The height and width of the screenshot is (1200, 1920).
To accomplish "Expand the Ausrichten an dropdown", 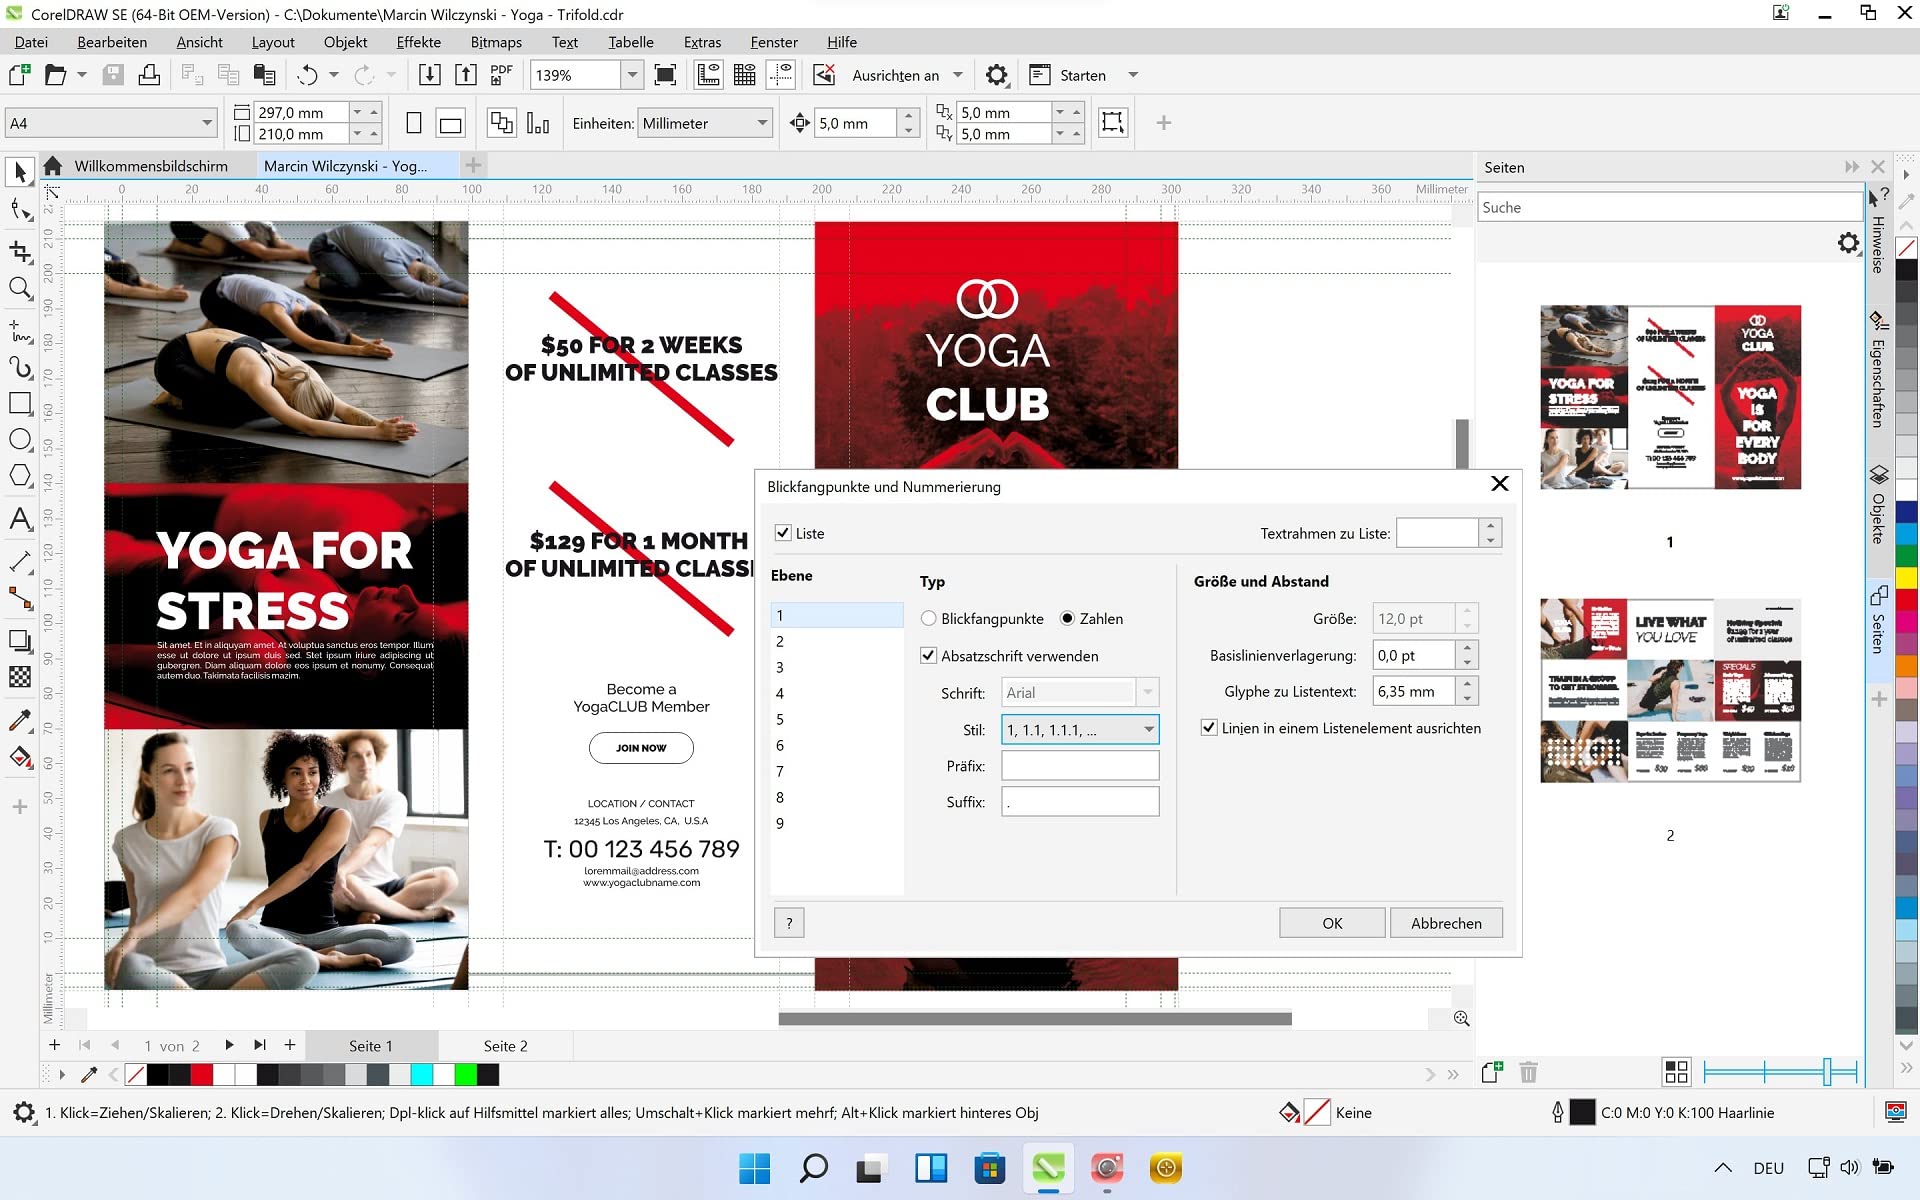I will [958, 75].
